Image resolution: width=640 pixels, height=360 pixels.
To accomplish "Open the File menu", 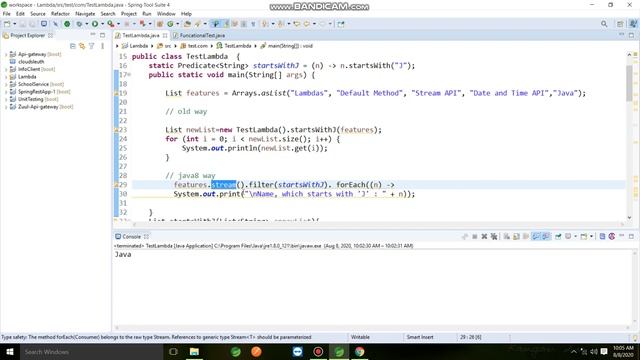I will [7, 14].
